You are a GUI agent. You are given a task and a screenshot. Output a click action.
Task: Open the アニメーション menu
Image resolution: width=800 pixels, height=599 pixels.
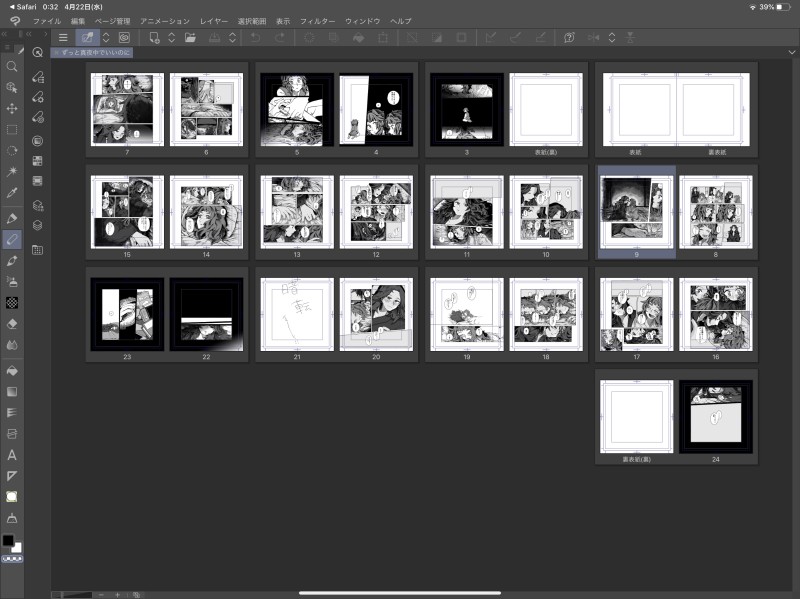[x=165, y=21]
